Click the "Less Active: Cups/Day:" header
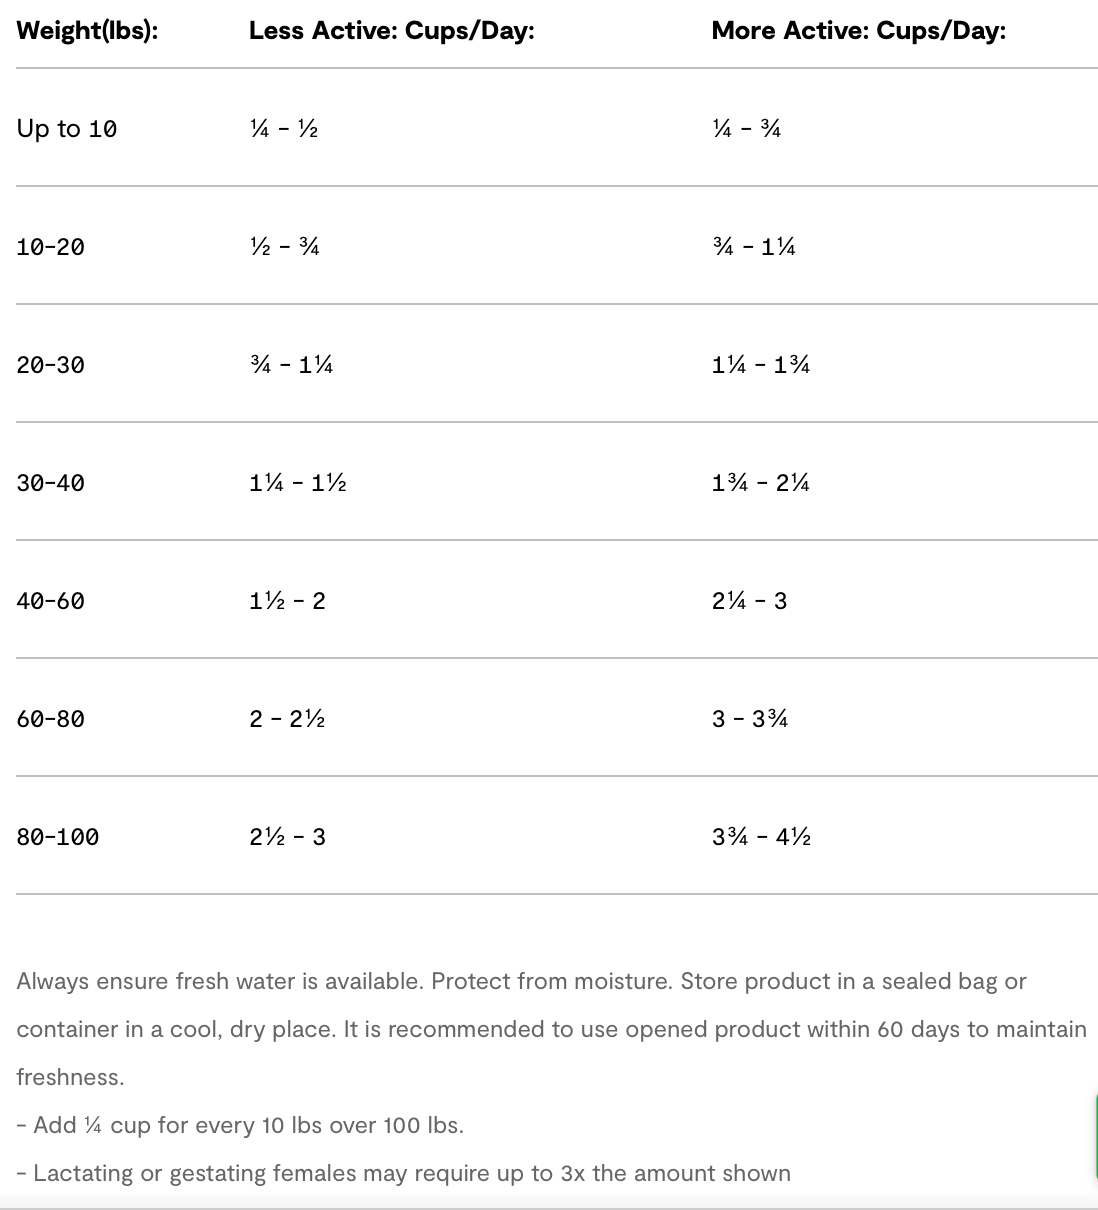The height and width of the screenshot is (1210, 1098). [x=391, y=31]
